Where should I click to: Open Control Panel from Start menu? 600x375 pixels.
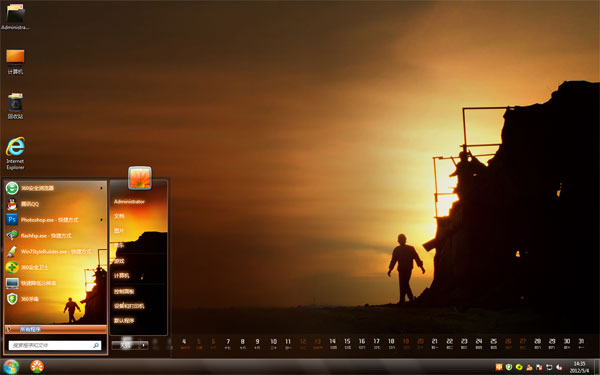point(124,292)
